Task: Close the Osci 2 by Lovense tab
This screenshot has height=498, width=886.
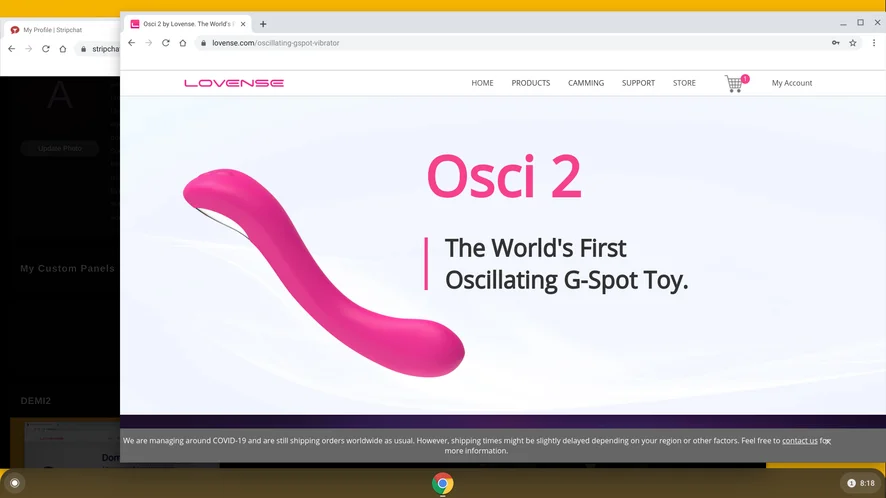Action: [x=243, y=24]
